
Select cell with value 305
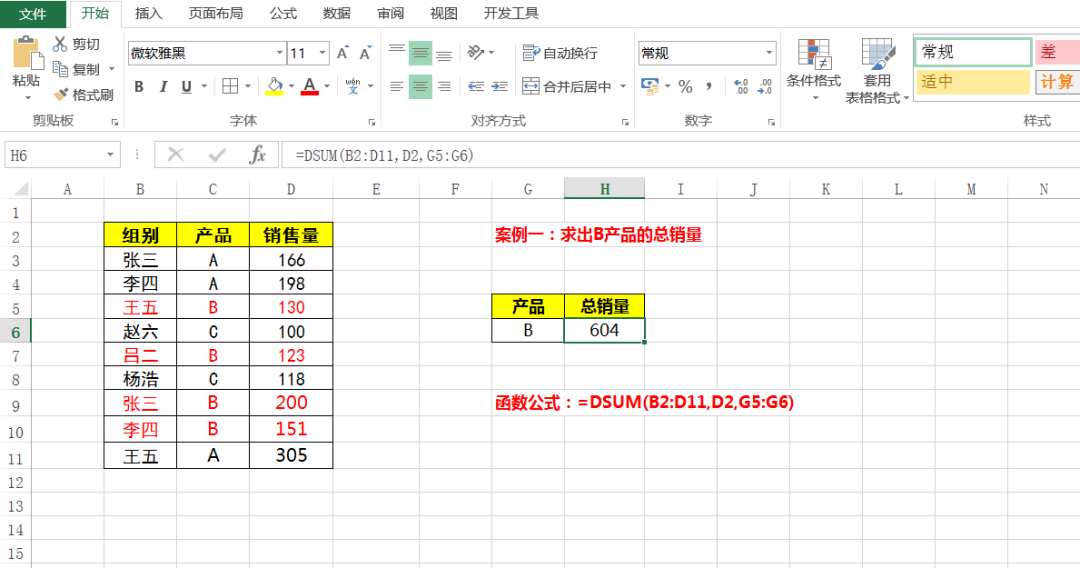coord(291,456)
